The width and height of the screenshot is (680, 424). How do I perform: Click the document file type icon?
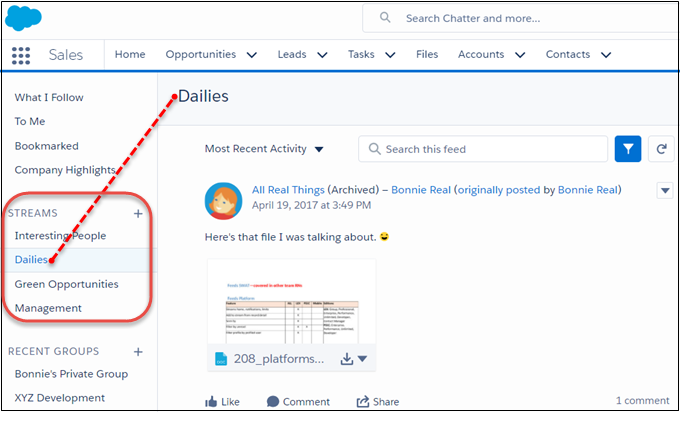[221, 359]
